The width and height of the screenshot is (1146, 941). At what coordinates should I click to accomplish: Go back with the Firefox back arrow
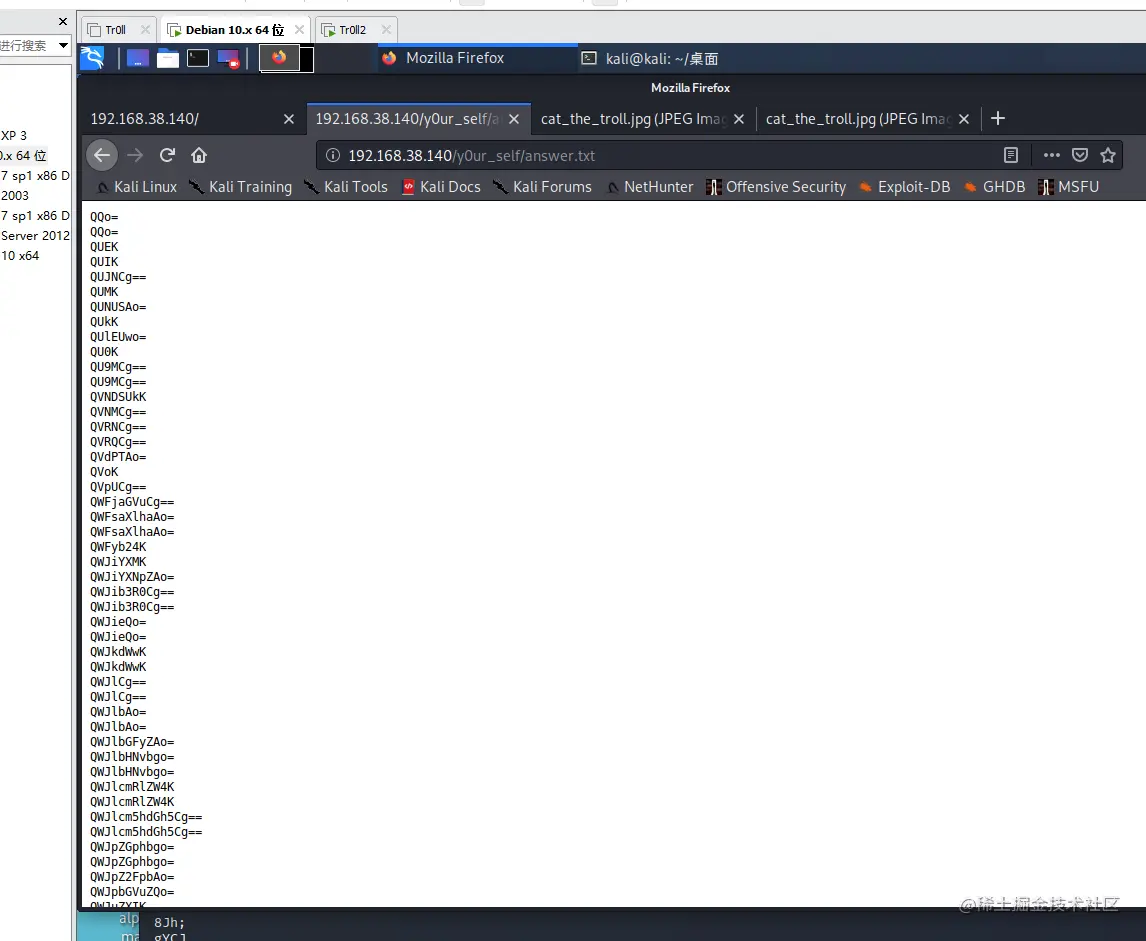(x=102, y=155)
